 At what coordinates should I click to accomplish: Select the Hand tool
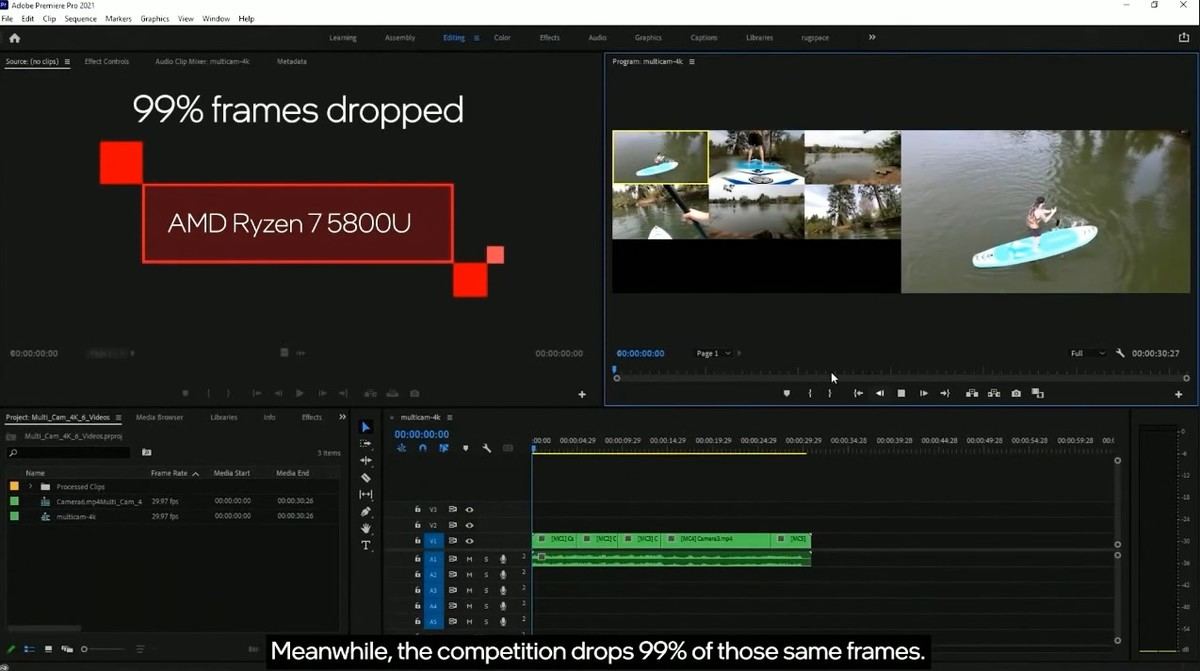tap(365, 528)
